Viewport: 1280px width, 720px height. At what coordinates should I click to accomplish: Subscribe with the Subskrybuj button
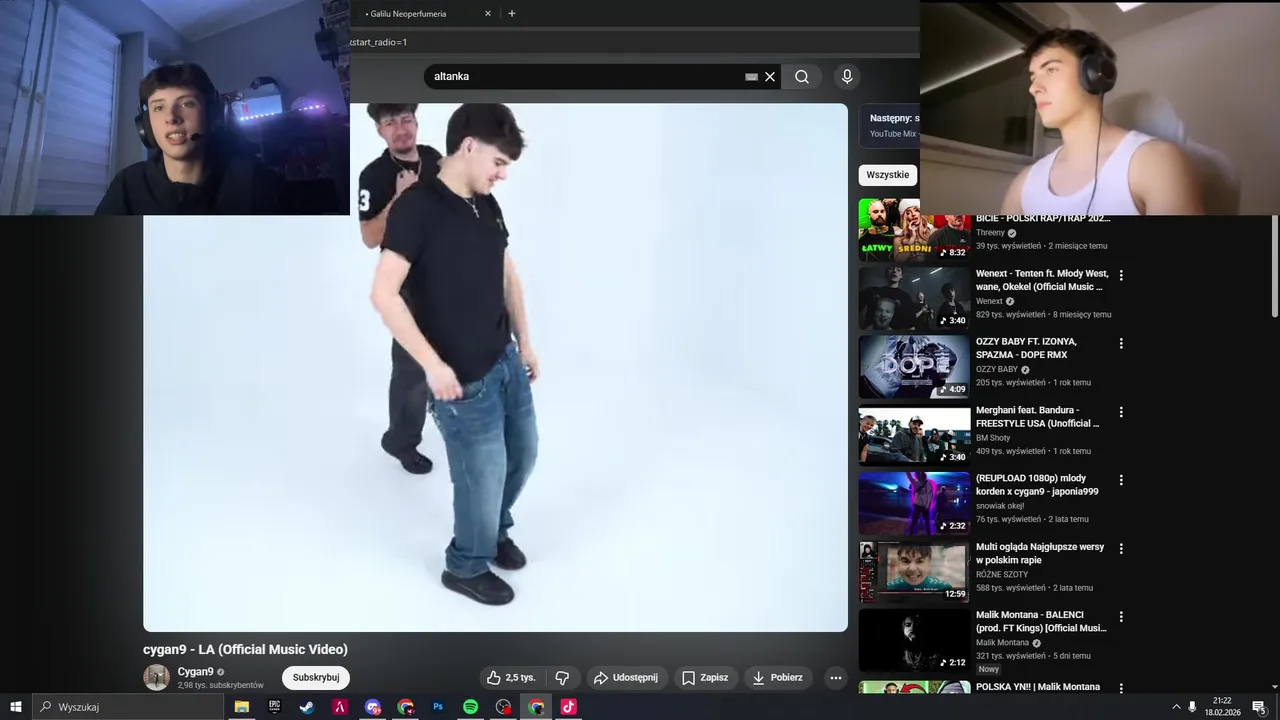[316, 678]
